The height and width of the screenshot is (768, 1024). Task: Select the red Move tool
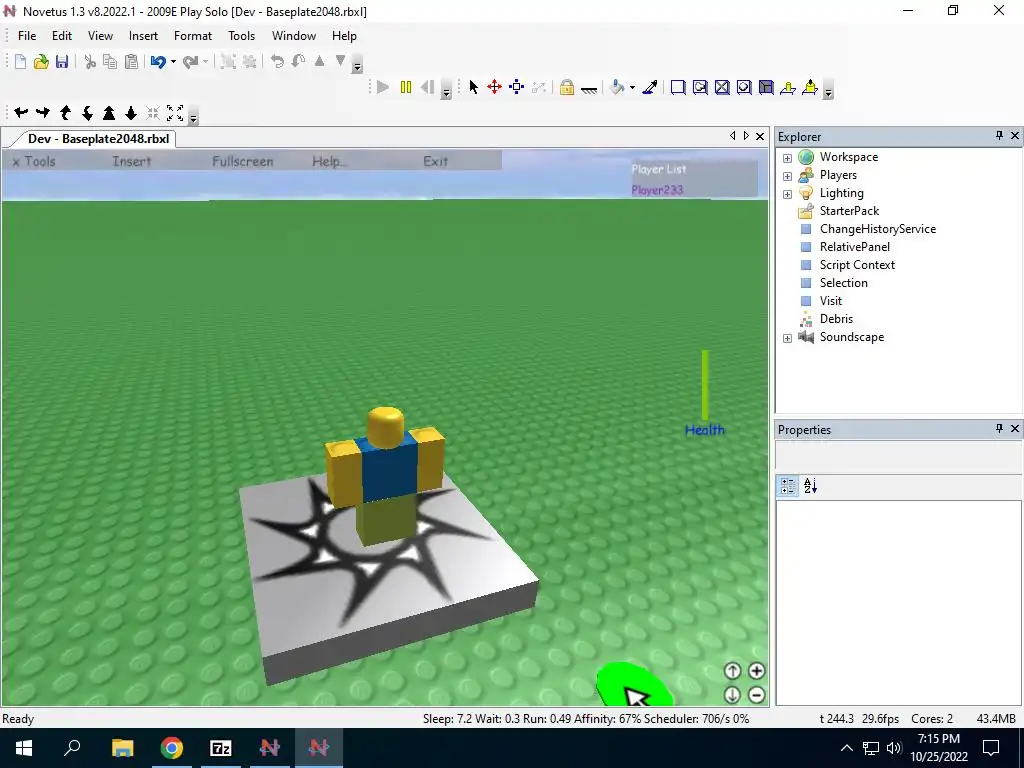(494, 87)
